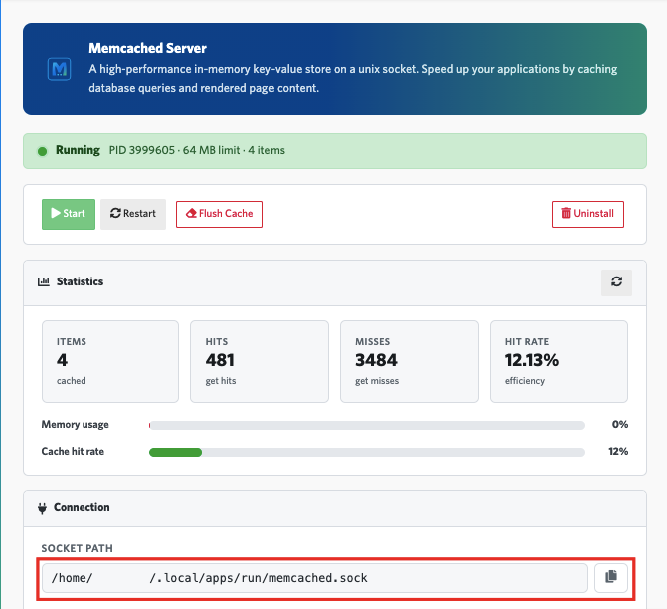Image resolution: width=667 pixels, height=609 pixels.
Task: Select the MISSES 3484 stat card
Action: pyautogui.click(x=409, y=361)
